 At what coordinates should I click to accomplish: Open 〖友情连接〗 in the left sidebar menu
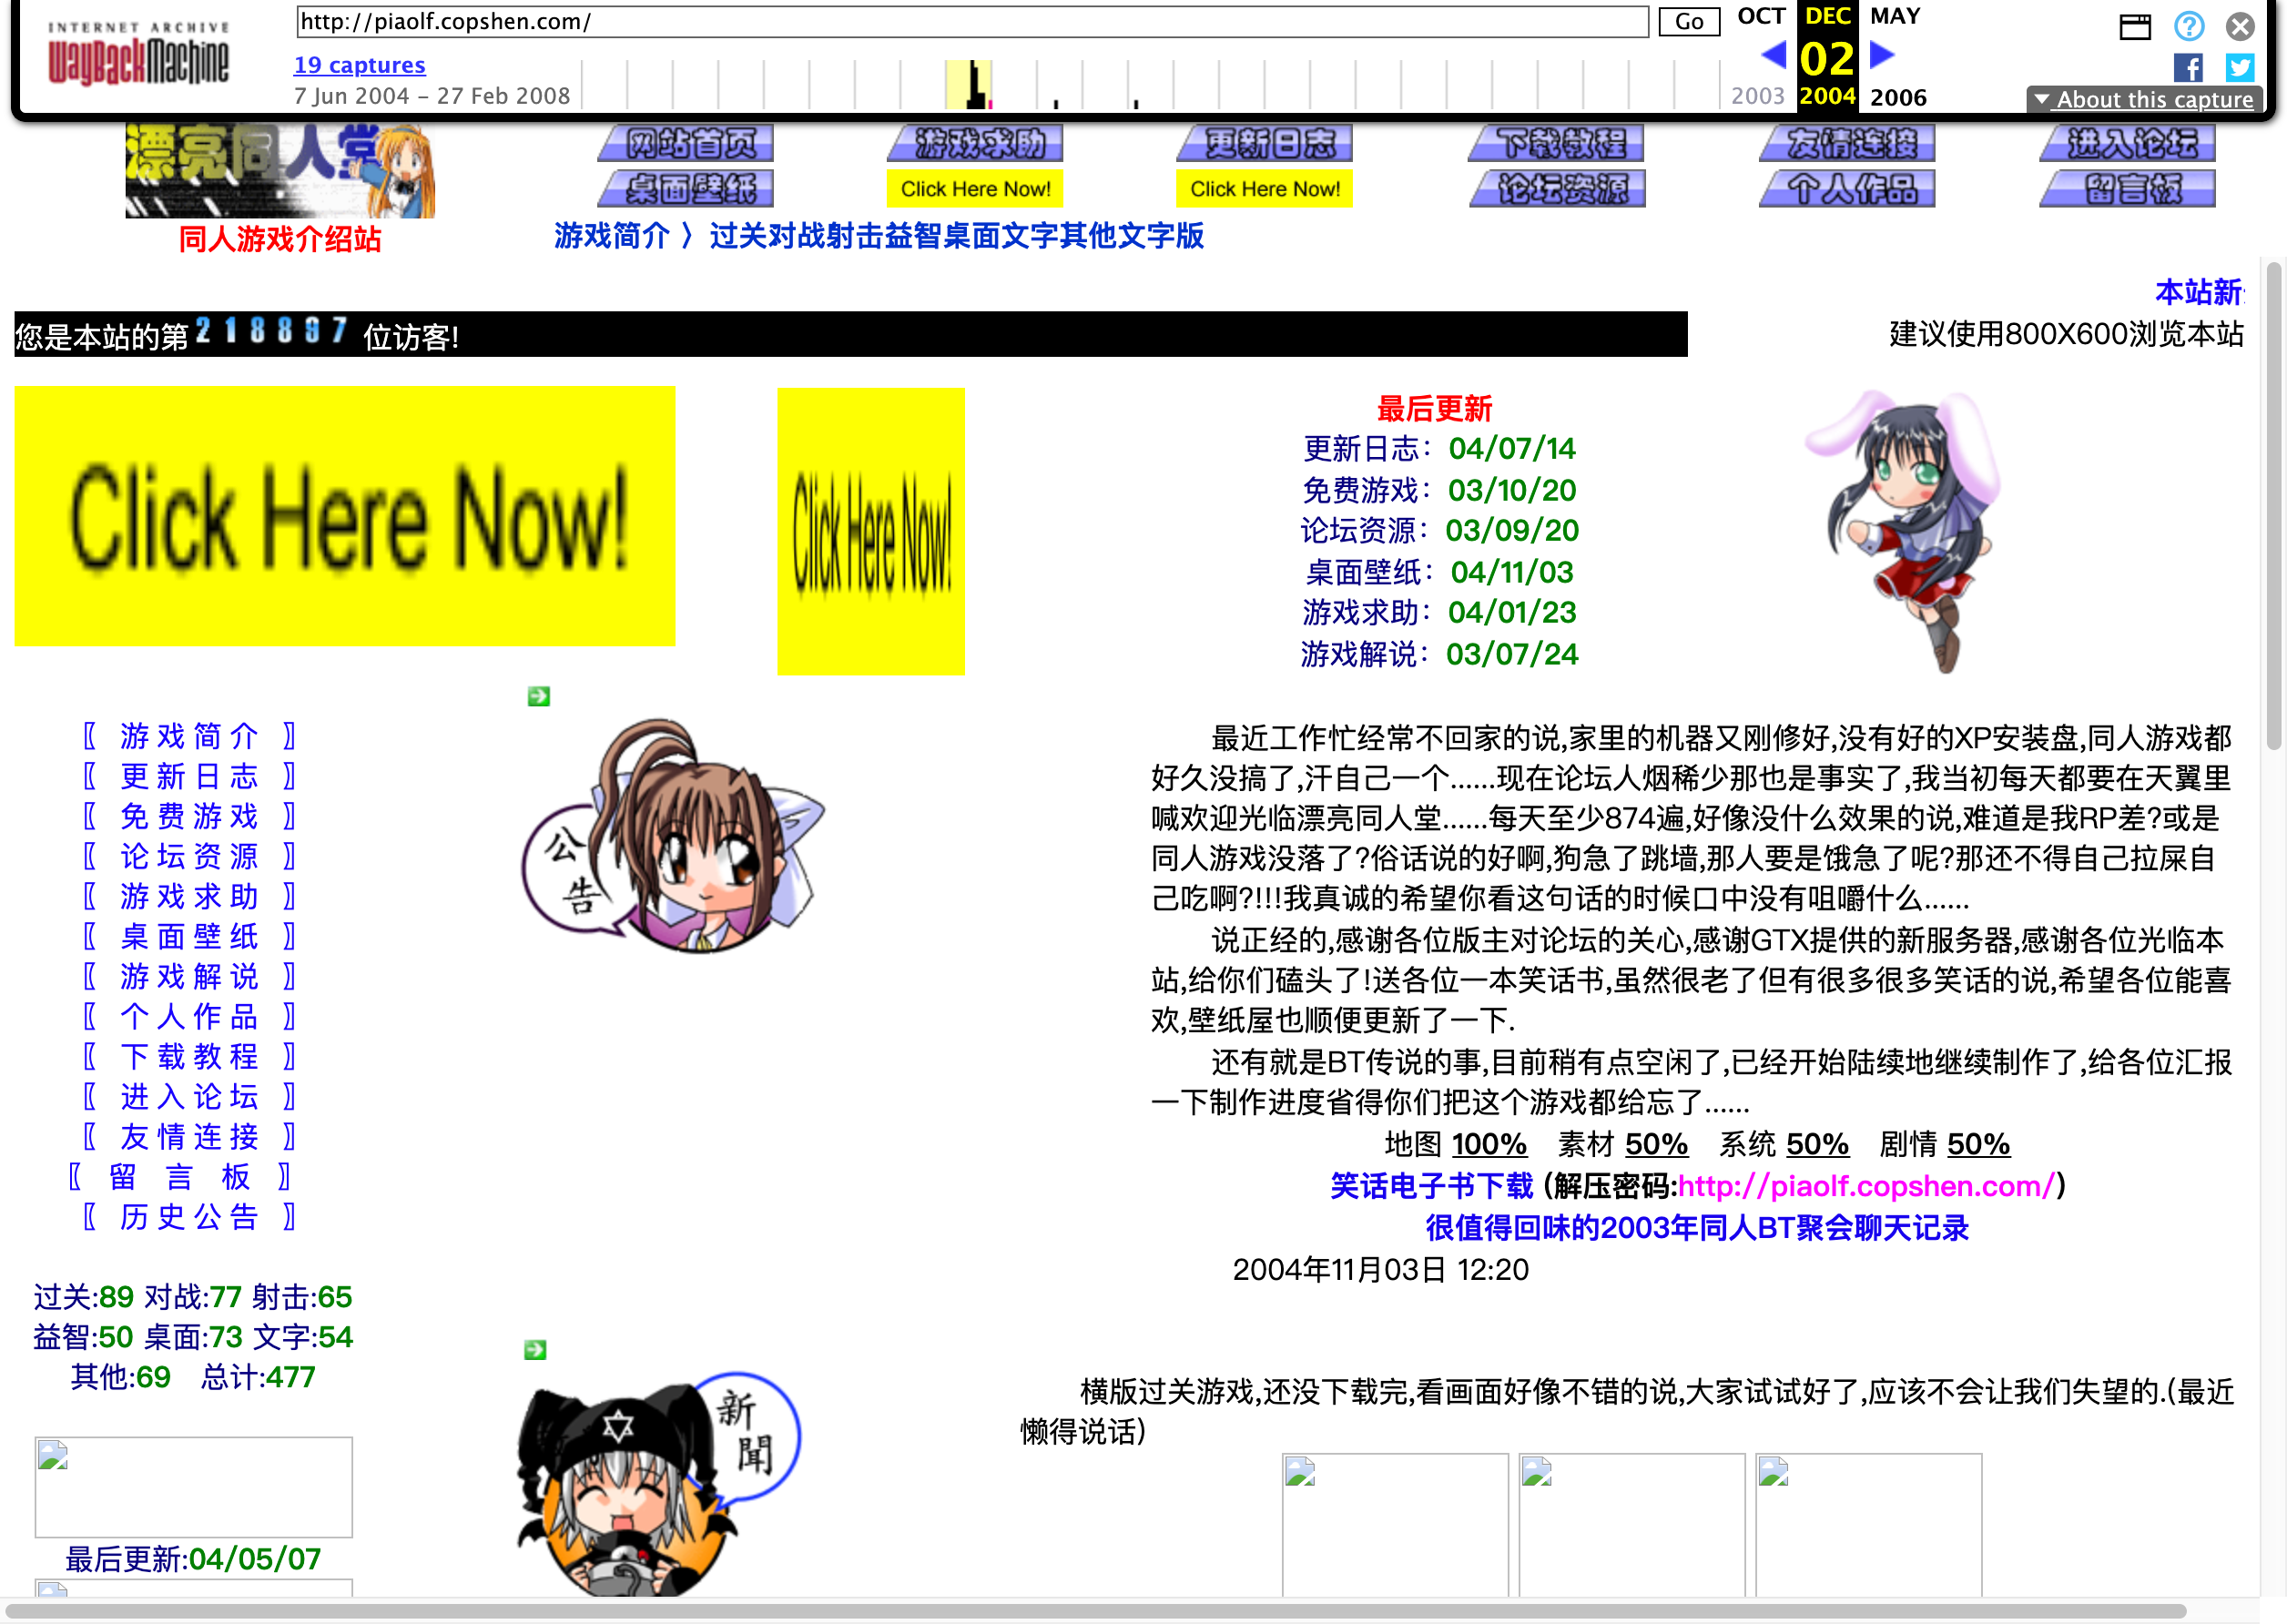pyautogui.click(x=189, y=1136)
